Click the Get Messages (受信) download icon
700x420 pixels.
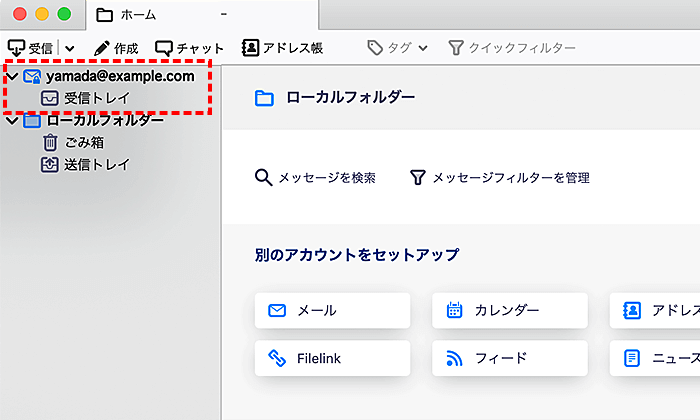click(x=17, y=48)
